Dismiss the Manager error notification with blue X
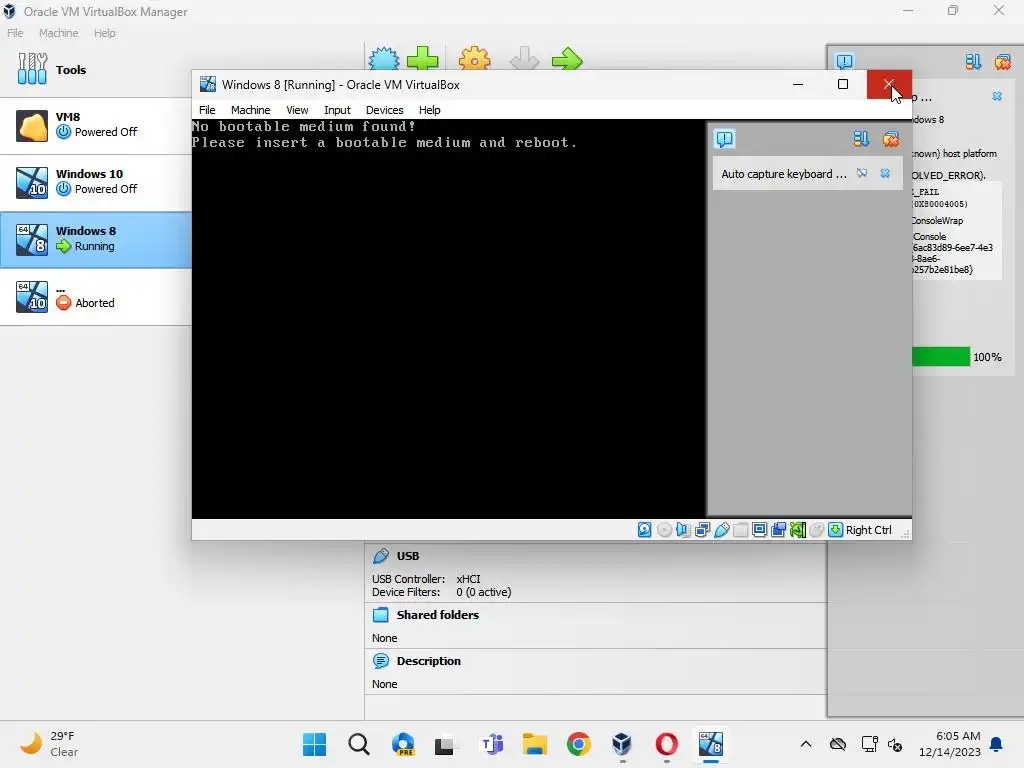1024x768 pixels. [997, 96]
